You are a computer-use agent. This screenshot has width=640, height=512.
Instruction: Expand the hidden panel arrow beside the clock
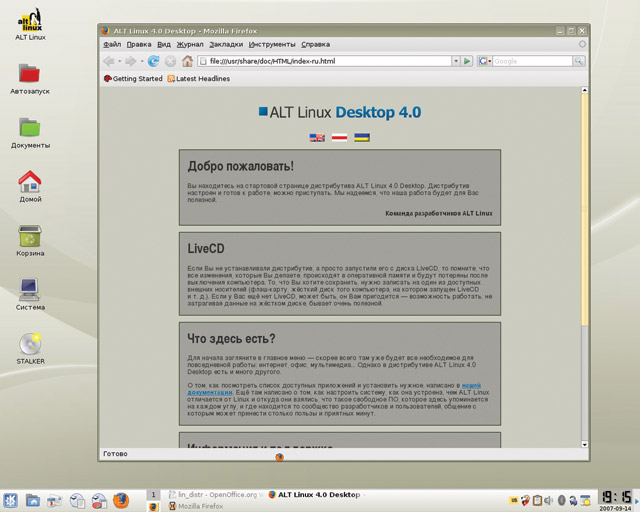pyautogui.click(x=636, y=500)
